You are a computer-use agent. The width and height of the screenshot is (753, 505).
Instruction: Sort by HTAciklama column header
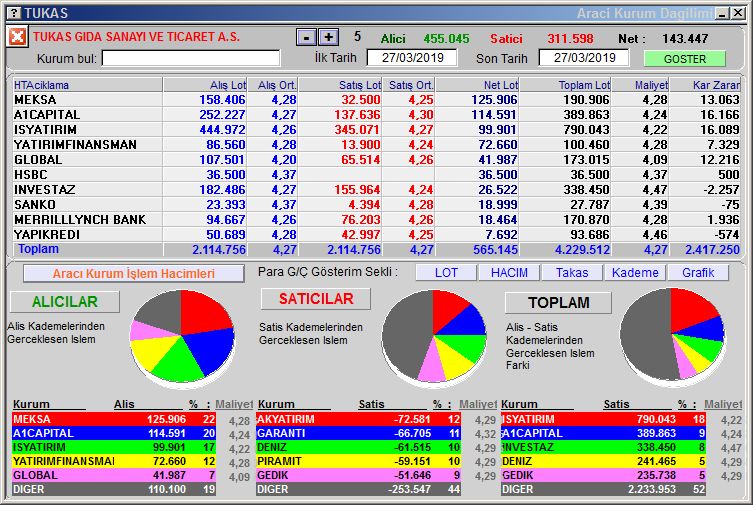87,85
